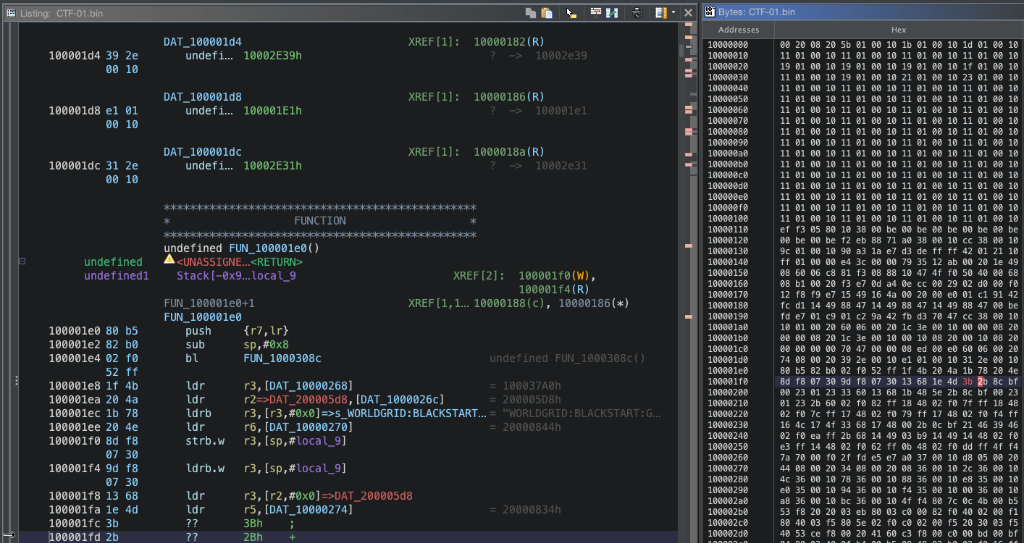Click Bytes viewer address 100001f0
This screenshot has width=1024, height=543.
[728, 382]
